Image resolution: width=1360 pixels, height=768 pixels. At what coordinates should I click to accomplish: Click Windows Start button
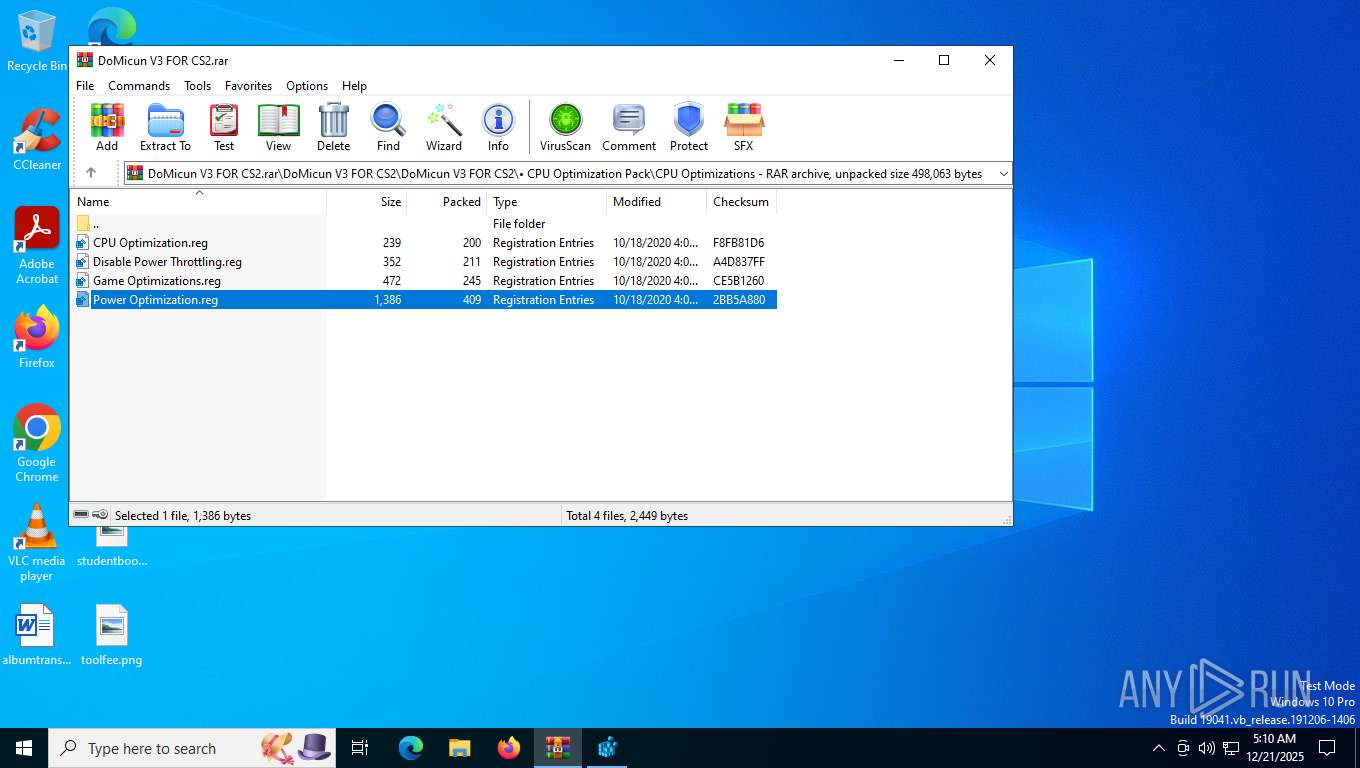click(24, 748)
